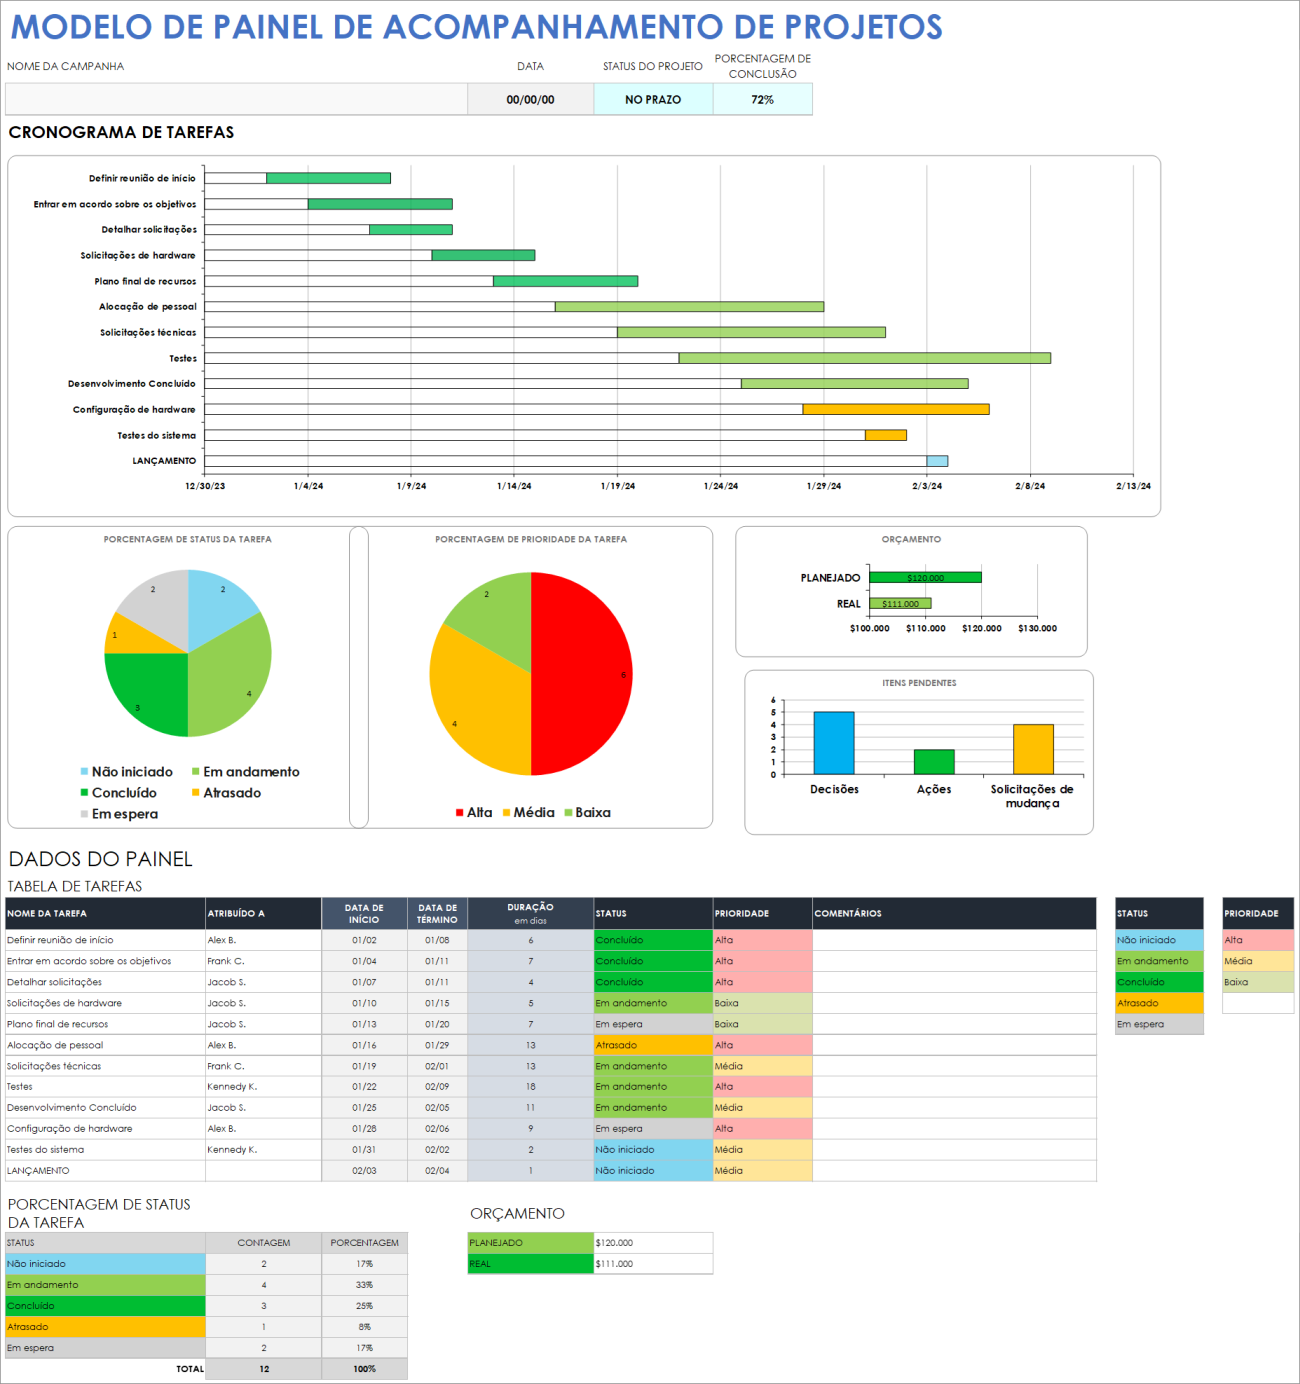This screenshot has width=1300, height=1384.
Task: Click the REAL $111.000 budget bar
Action: [900, 604]
